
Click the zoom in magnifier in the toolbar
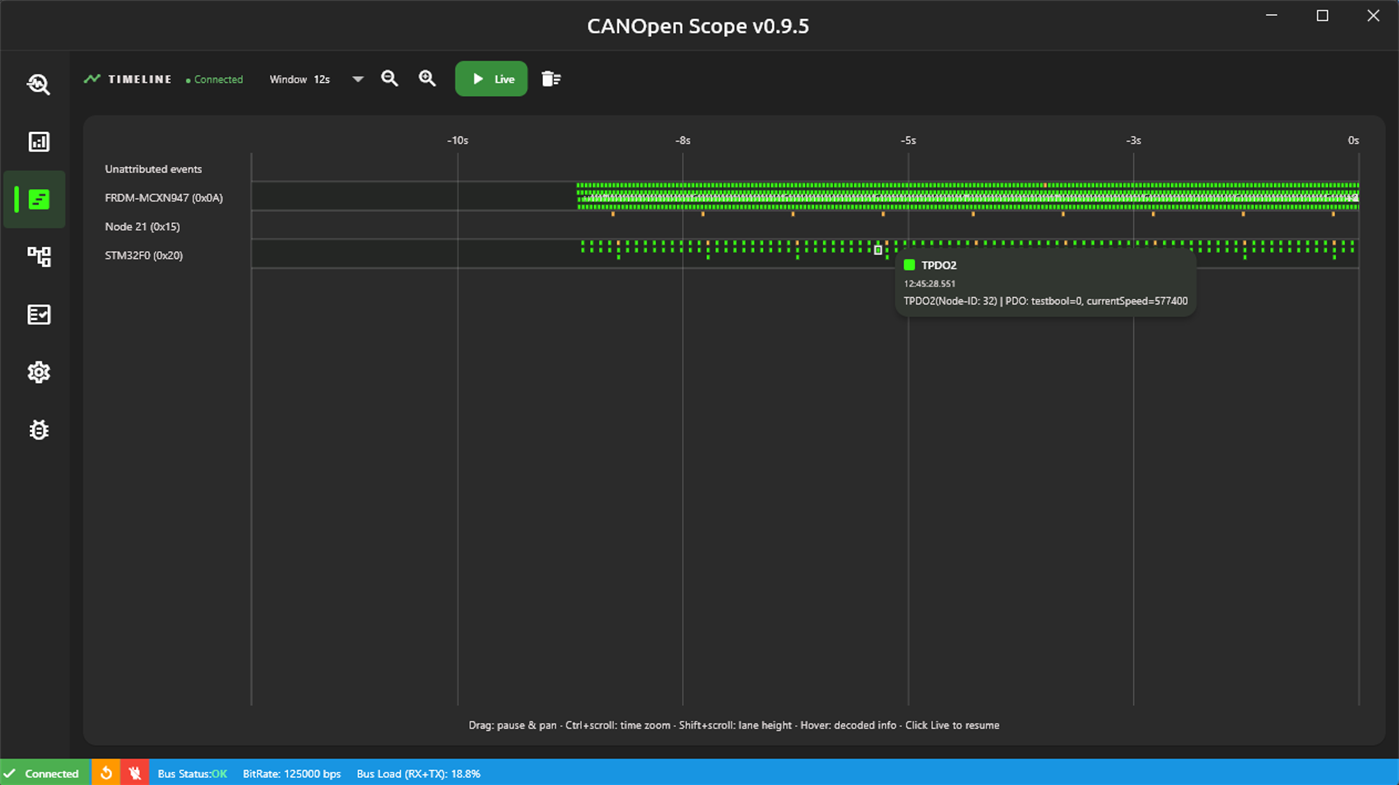(x=427, y=79)
